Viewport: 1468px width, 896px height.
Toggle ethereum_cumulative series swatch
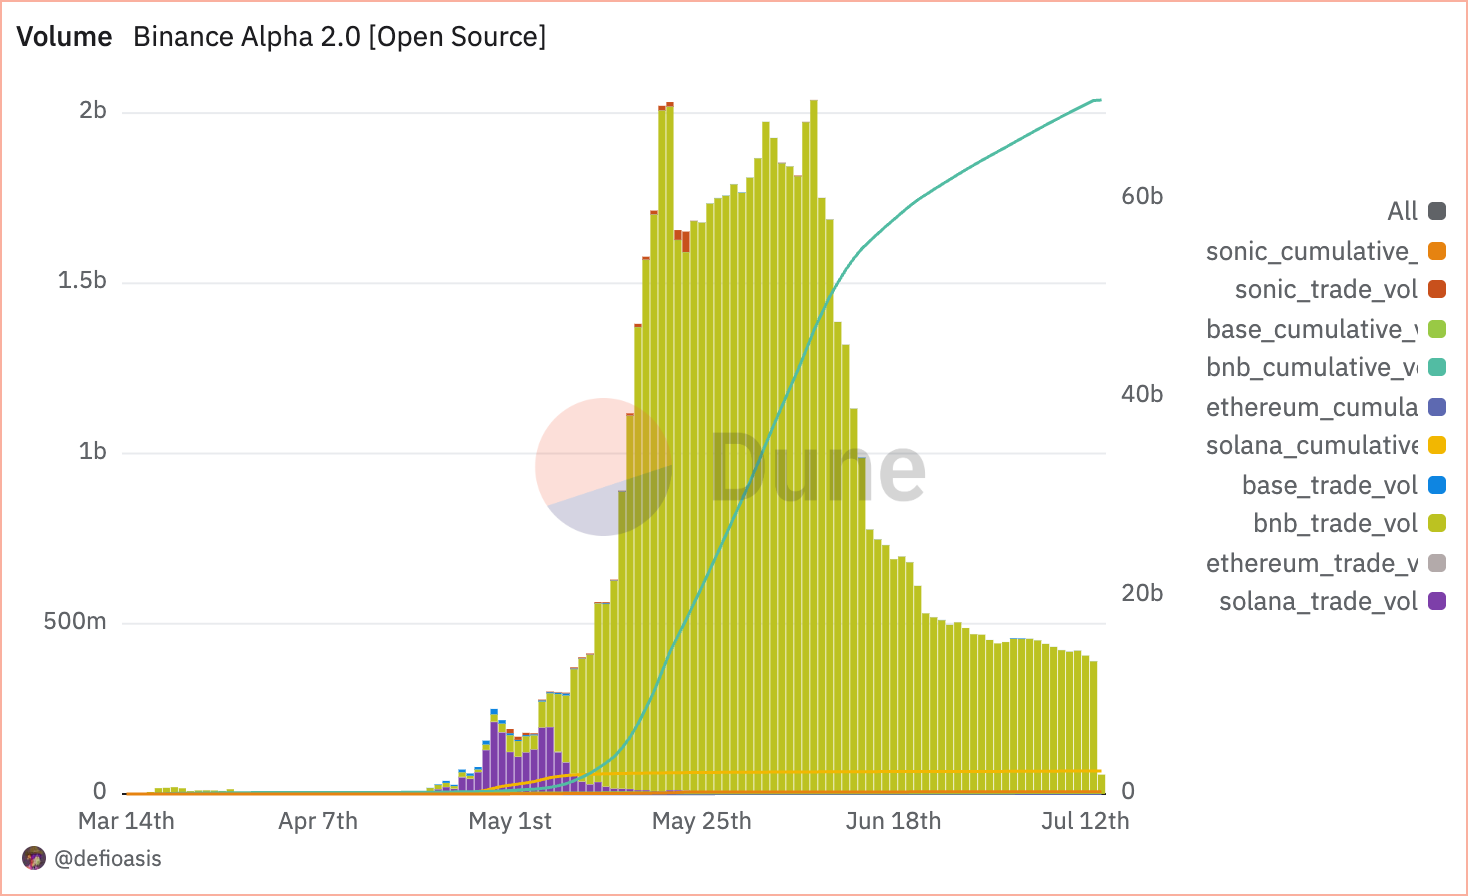pos(1437,407)
